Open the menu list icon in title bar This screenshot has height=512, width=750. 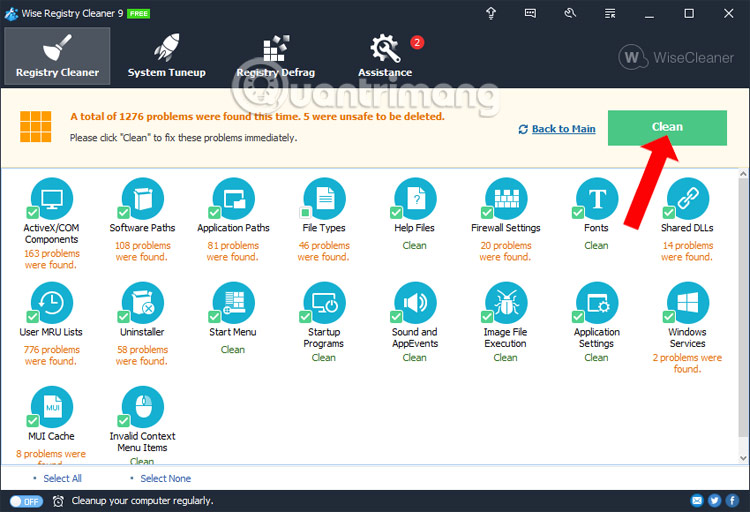click(610, 13)
